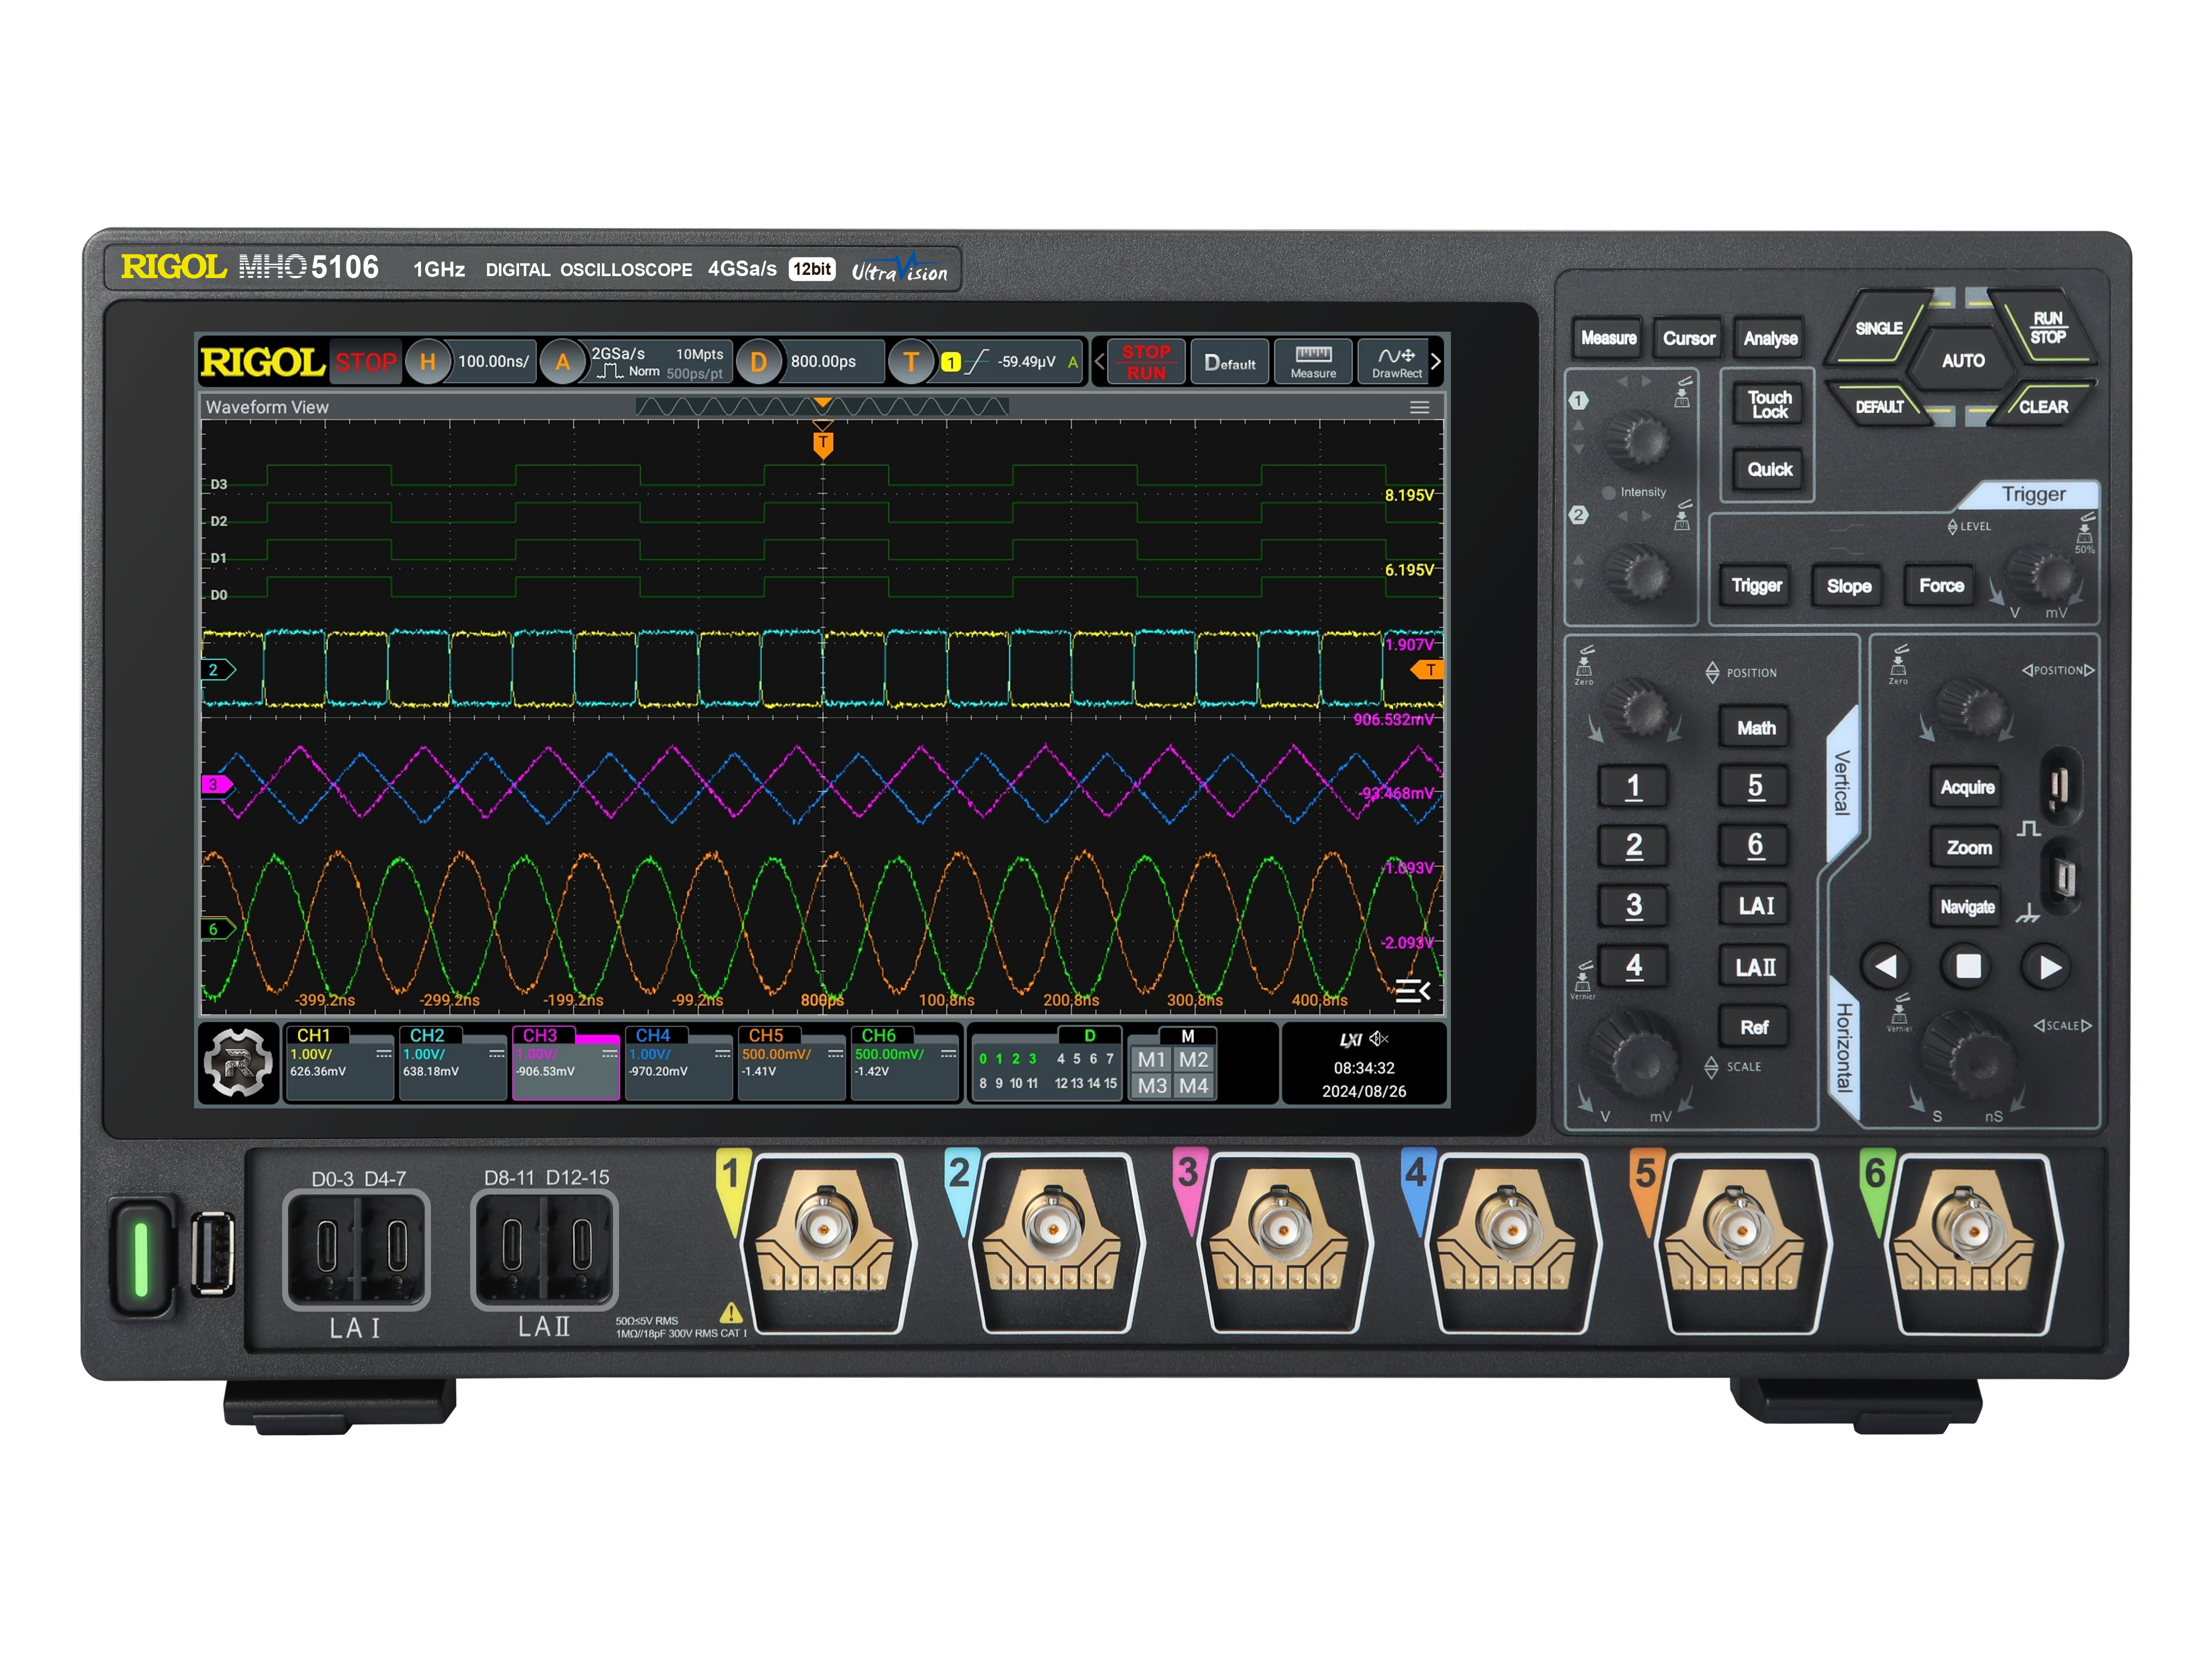Click the hardware DEFAULT button
The image size is (2212, 1659).
pos(1880,406)
